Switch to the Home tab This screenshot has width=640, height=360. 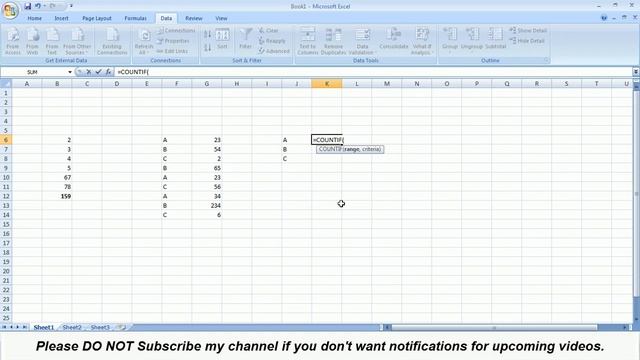click(x=34, y=18)
